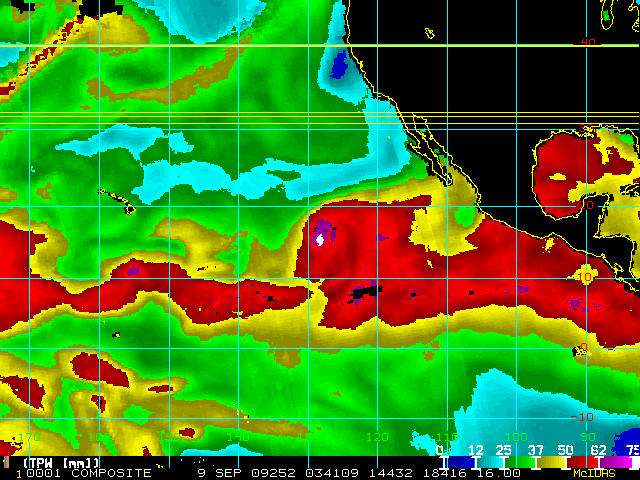
Task: Click the red 40 latitude label
Action: click(587, 42)
